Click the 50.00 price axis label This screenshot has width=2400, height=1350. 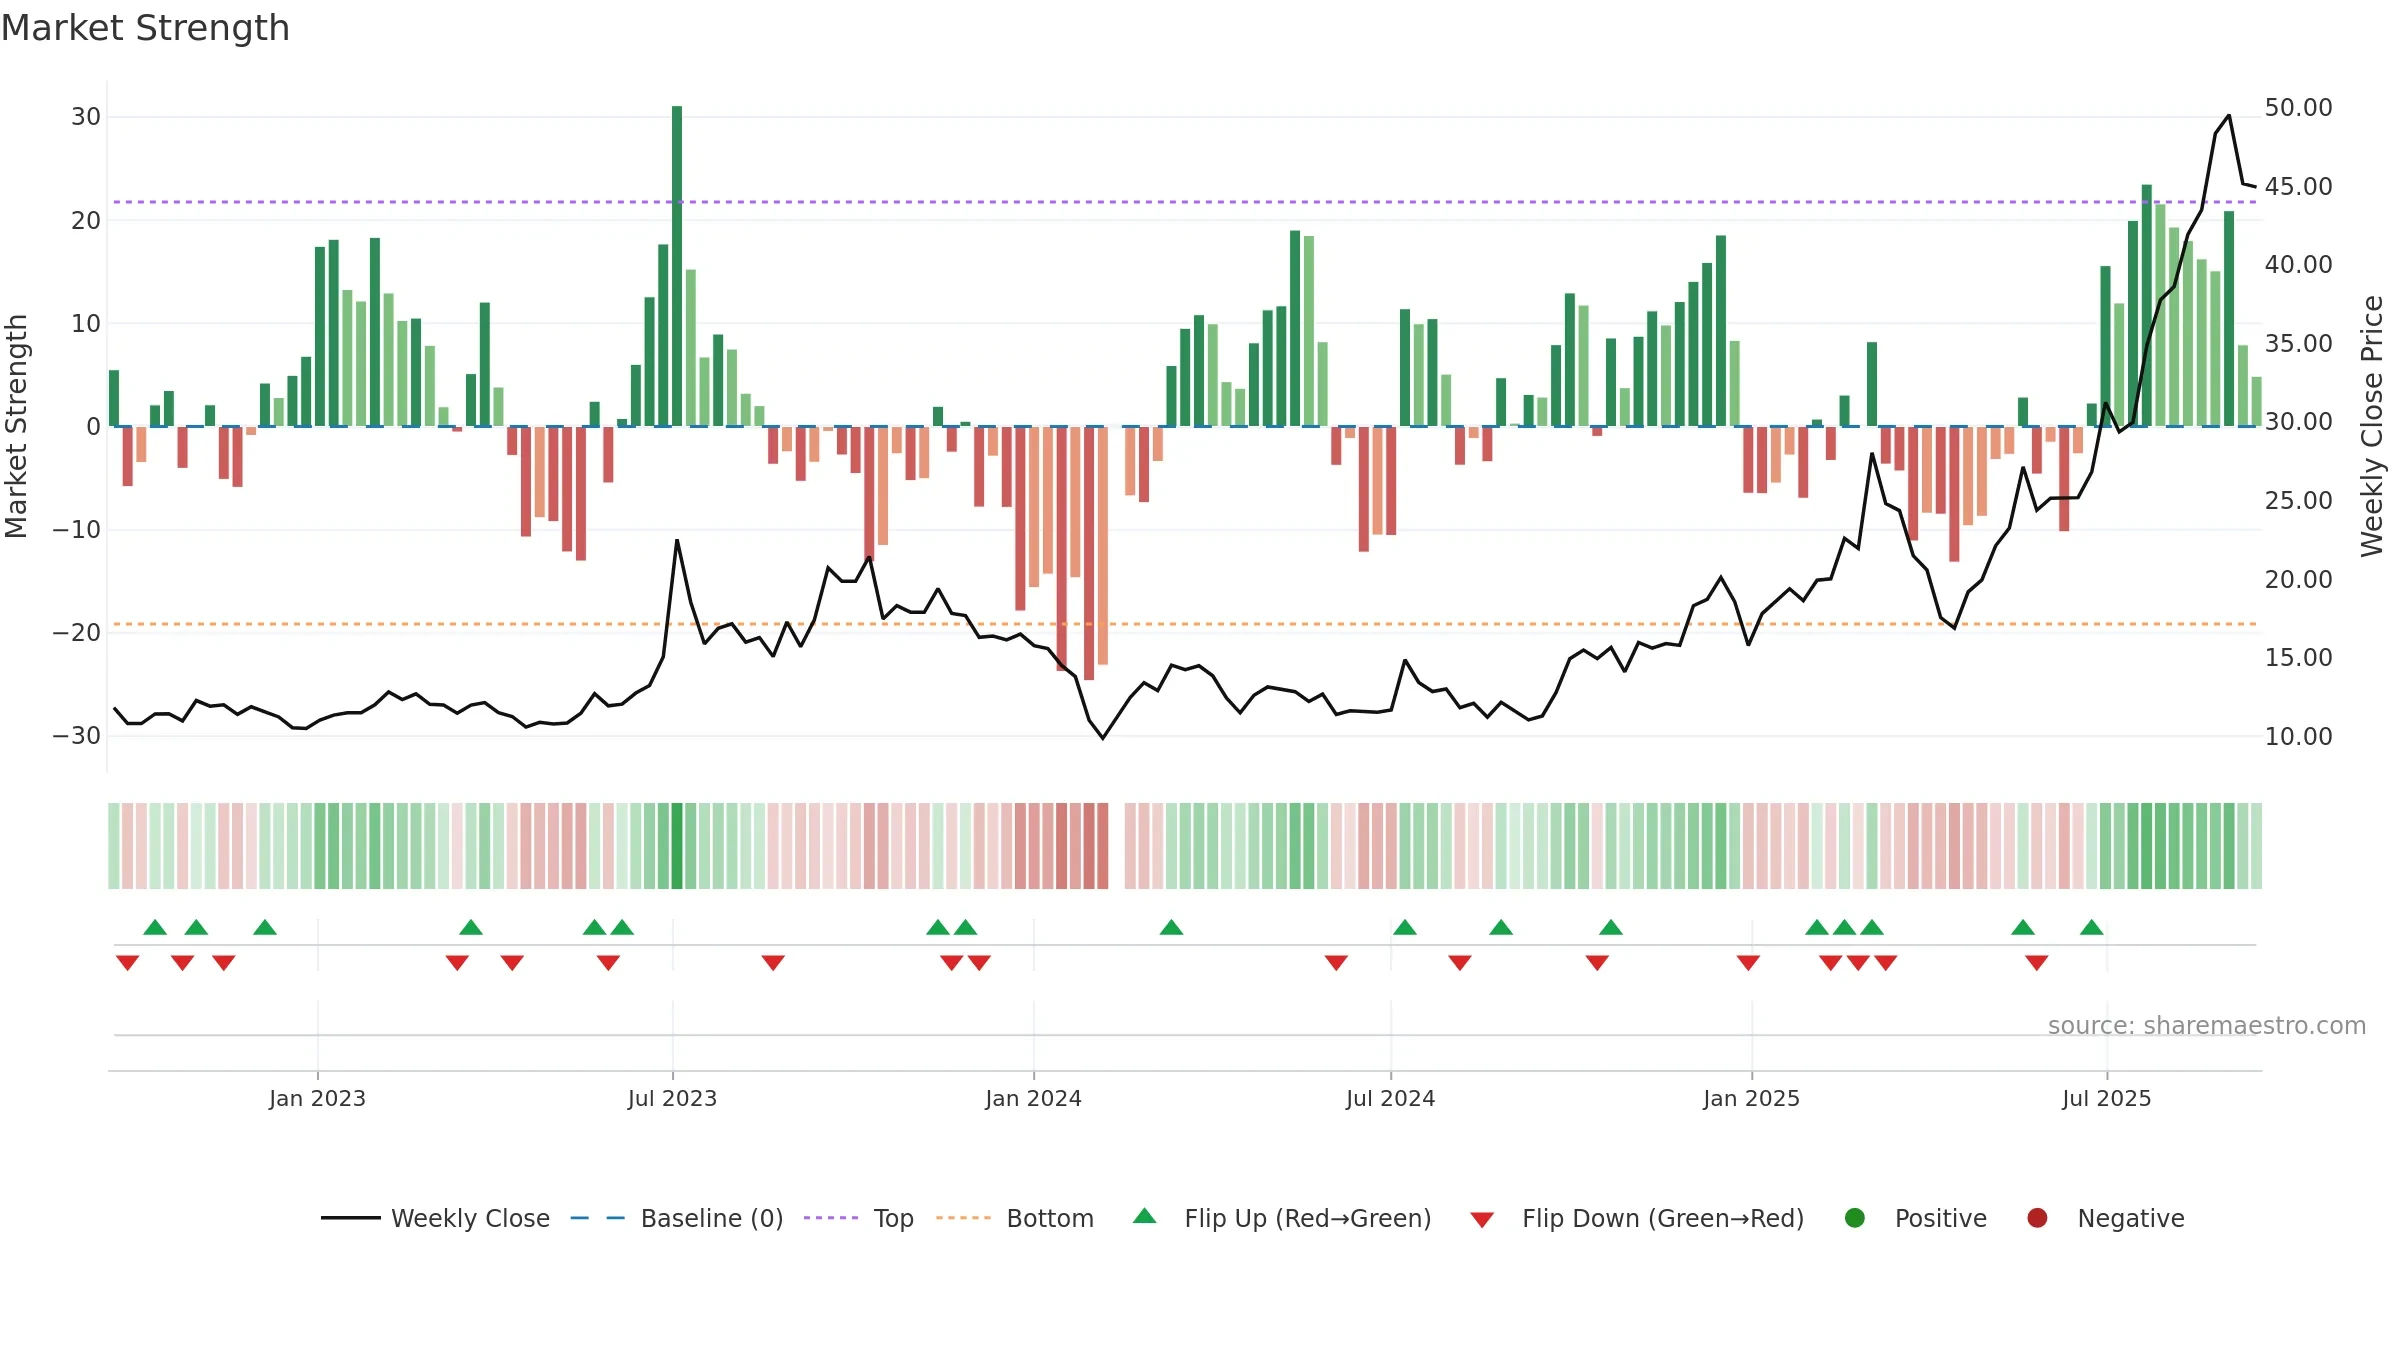coord(2298,107)
